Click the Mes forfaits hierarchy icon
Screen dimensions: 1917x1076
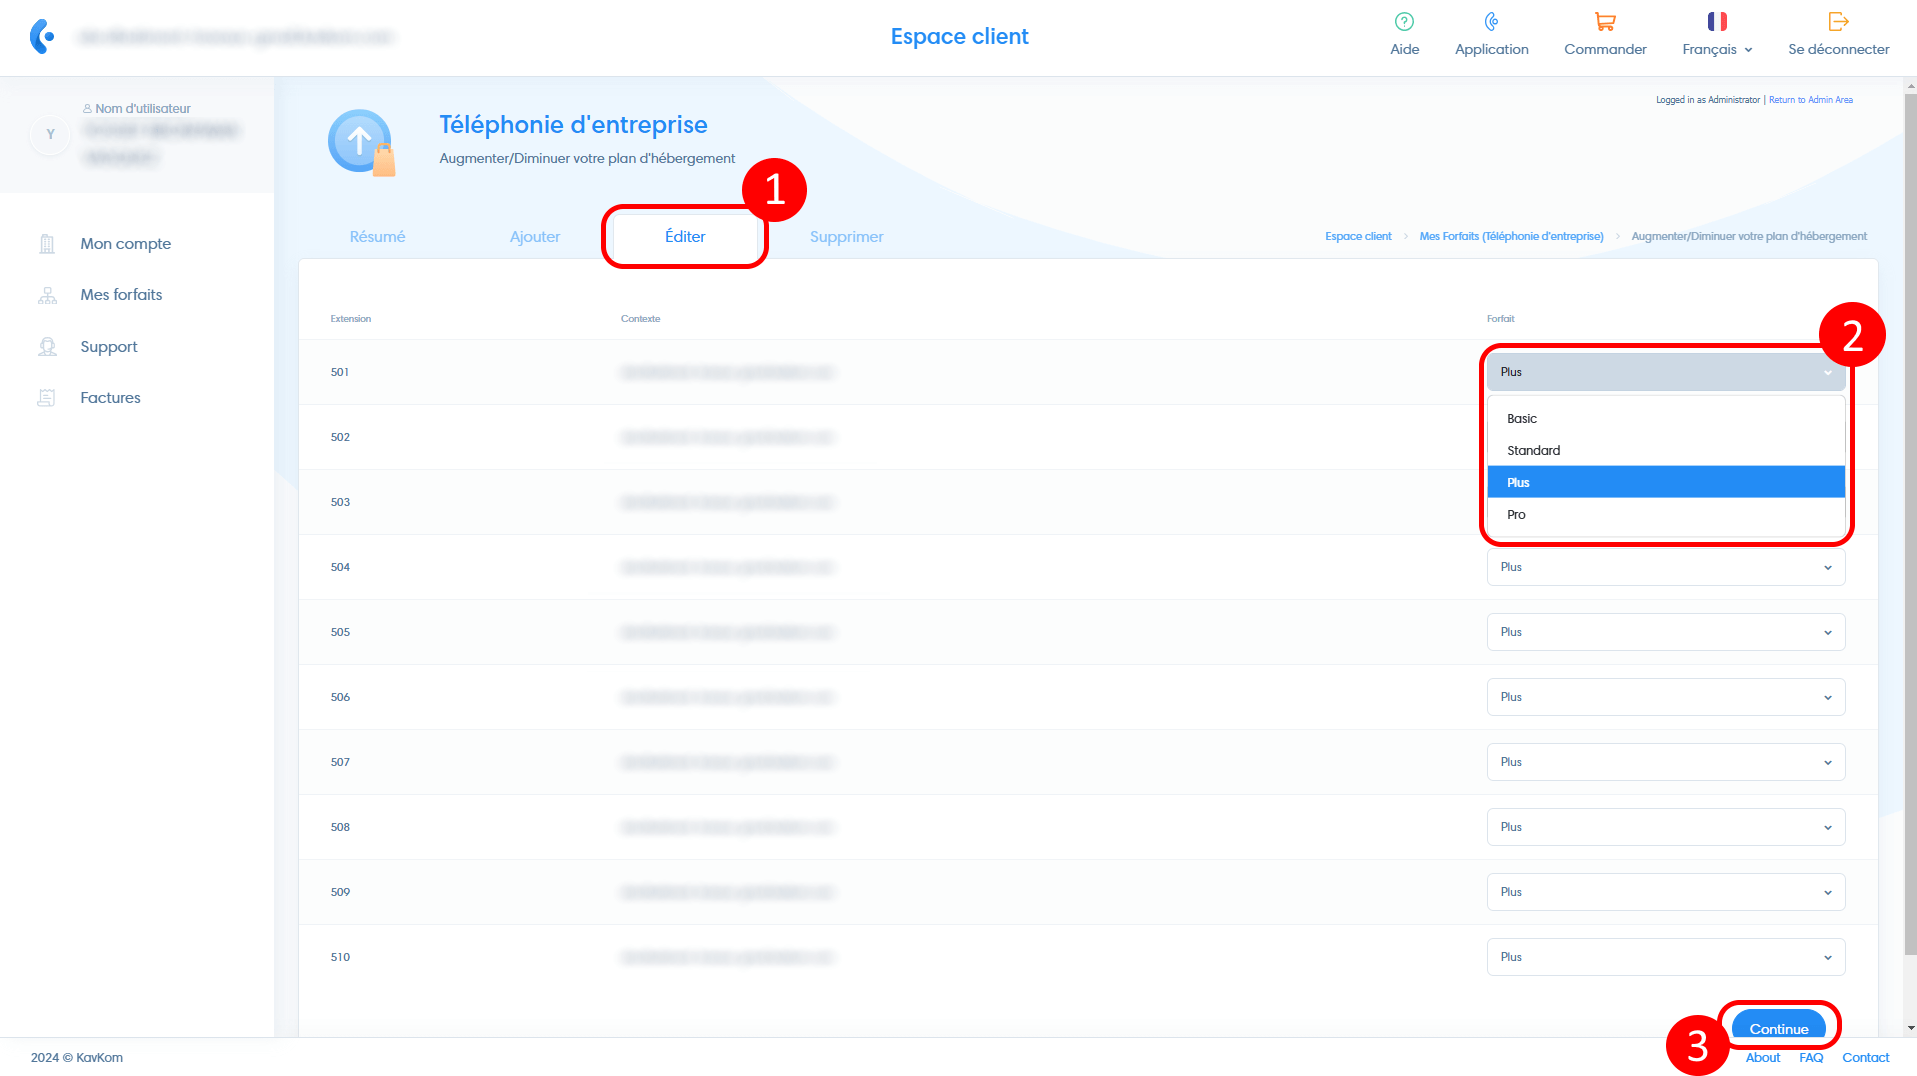(47, 295)
